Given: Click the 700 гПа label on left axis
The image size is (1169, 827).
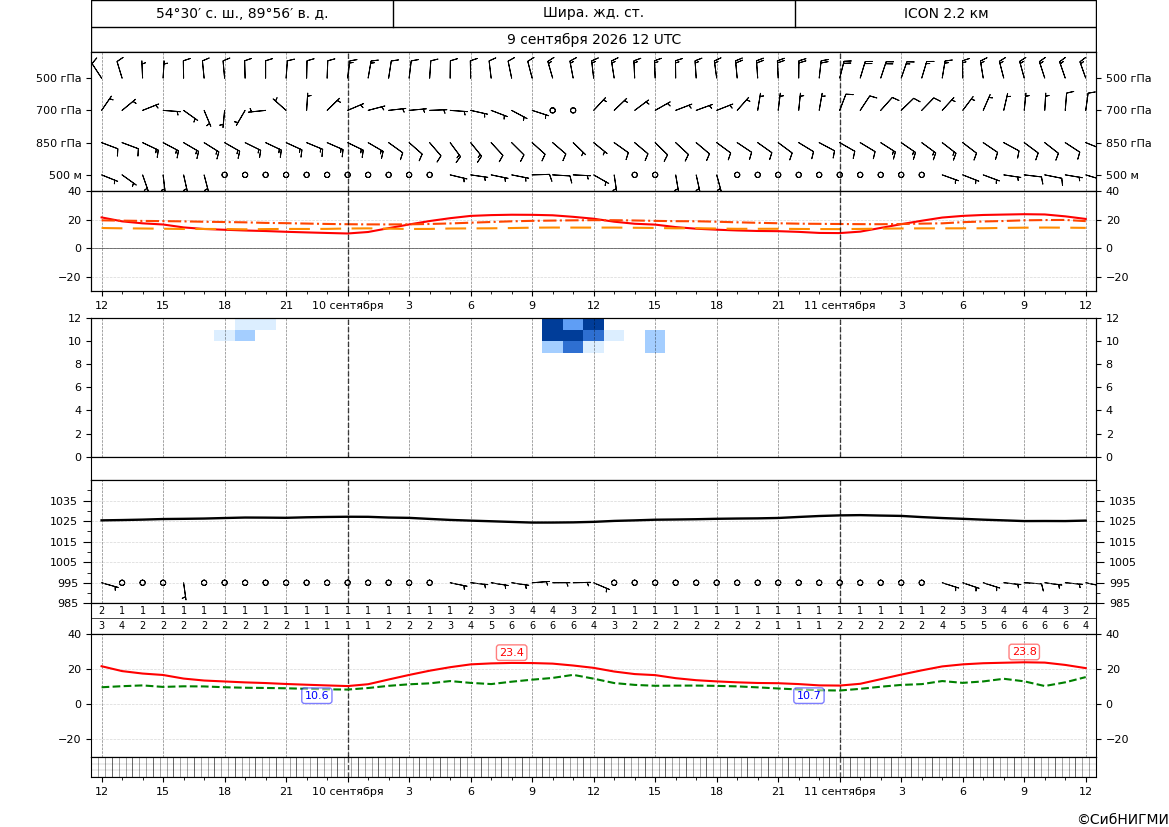Looking at the screenshot, I should click(59, 110).
